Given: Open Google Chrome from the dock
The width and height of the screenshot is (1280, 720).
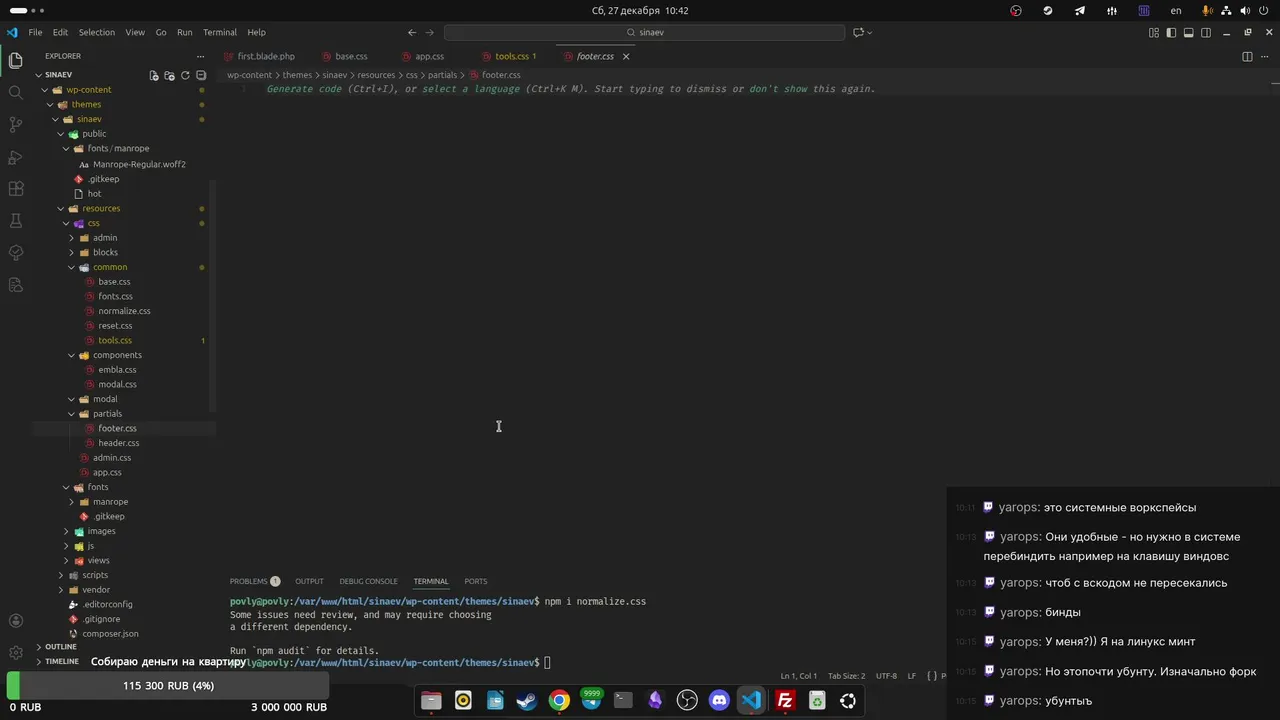Looking at the screenshot, I should (559, 701).
